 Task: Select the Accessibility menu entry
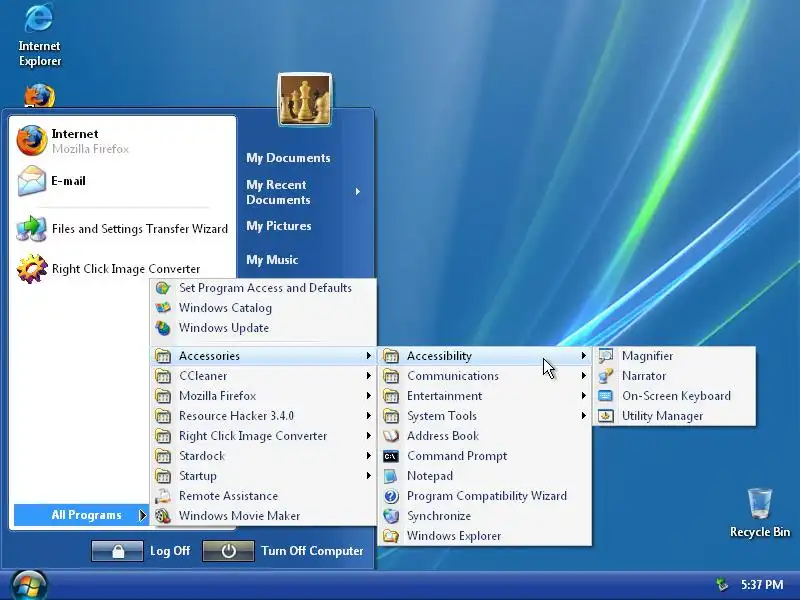click(x=485, y=356)
